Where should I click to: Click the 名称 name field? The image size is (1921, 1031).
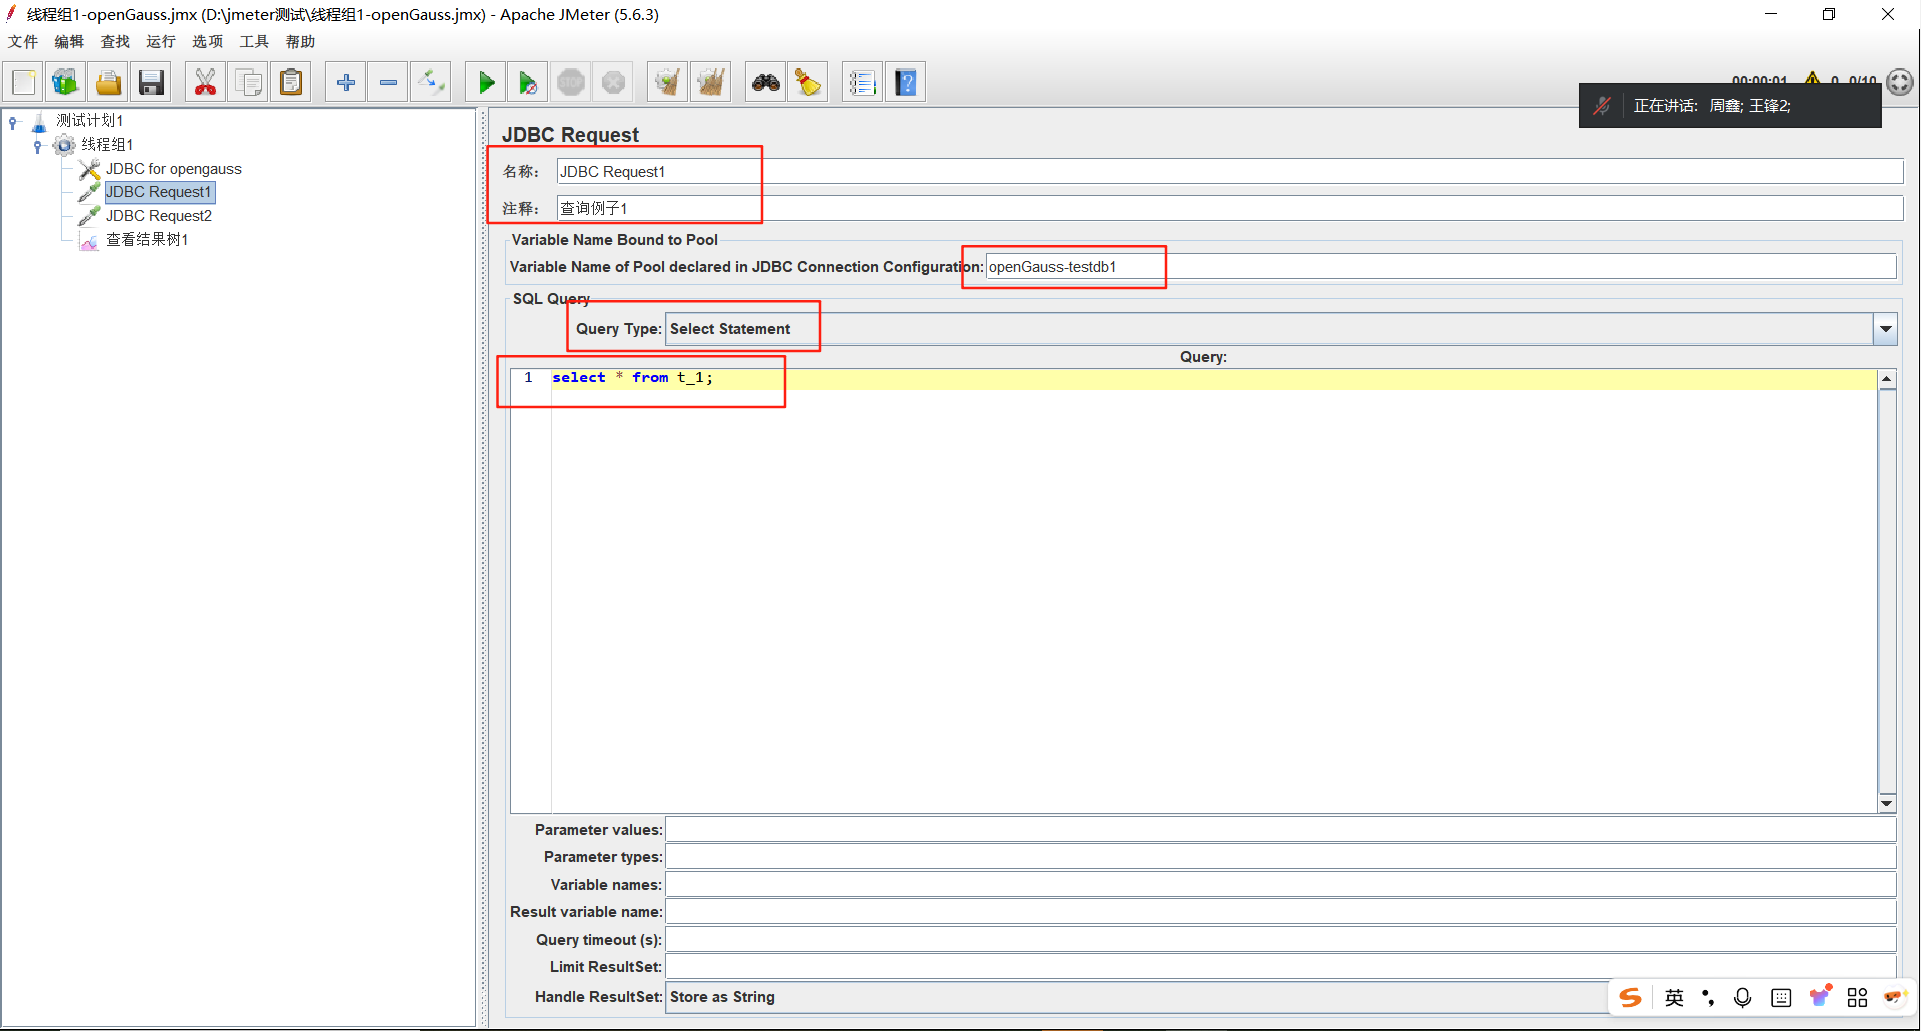tap(1229, 171)
